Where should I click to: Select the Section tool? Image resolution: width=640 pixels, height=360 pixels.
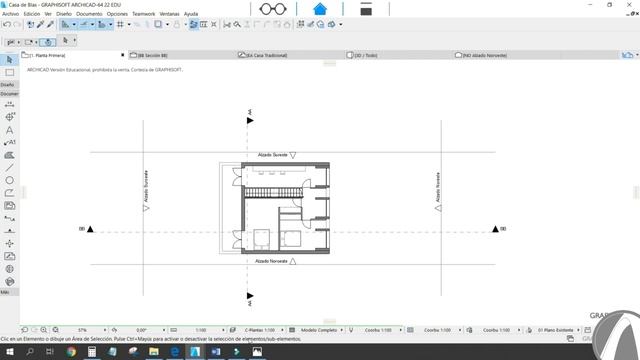9,218
